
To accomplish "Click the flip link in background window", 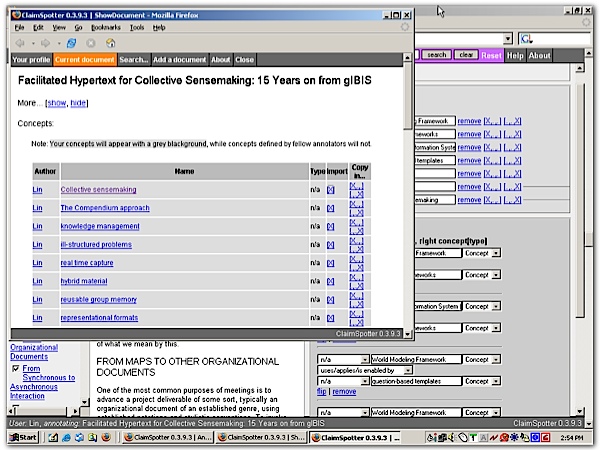I will tap(321, 391).
